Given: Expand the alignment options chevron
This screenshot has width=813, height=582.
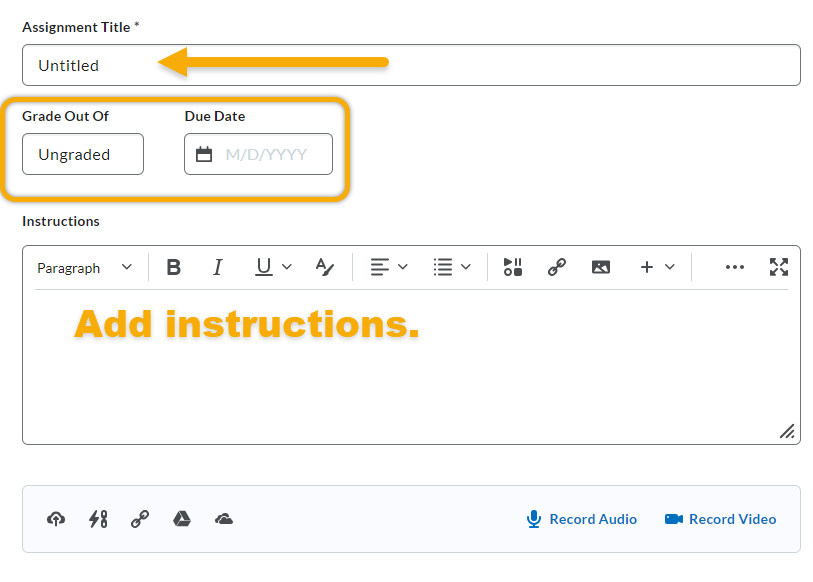Looking at the screenshot, I should (403, 267).
